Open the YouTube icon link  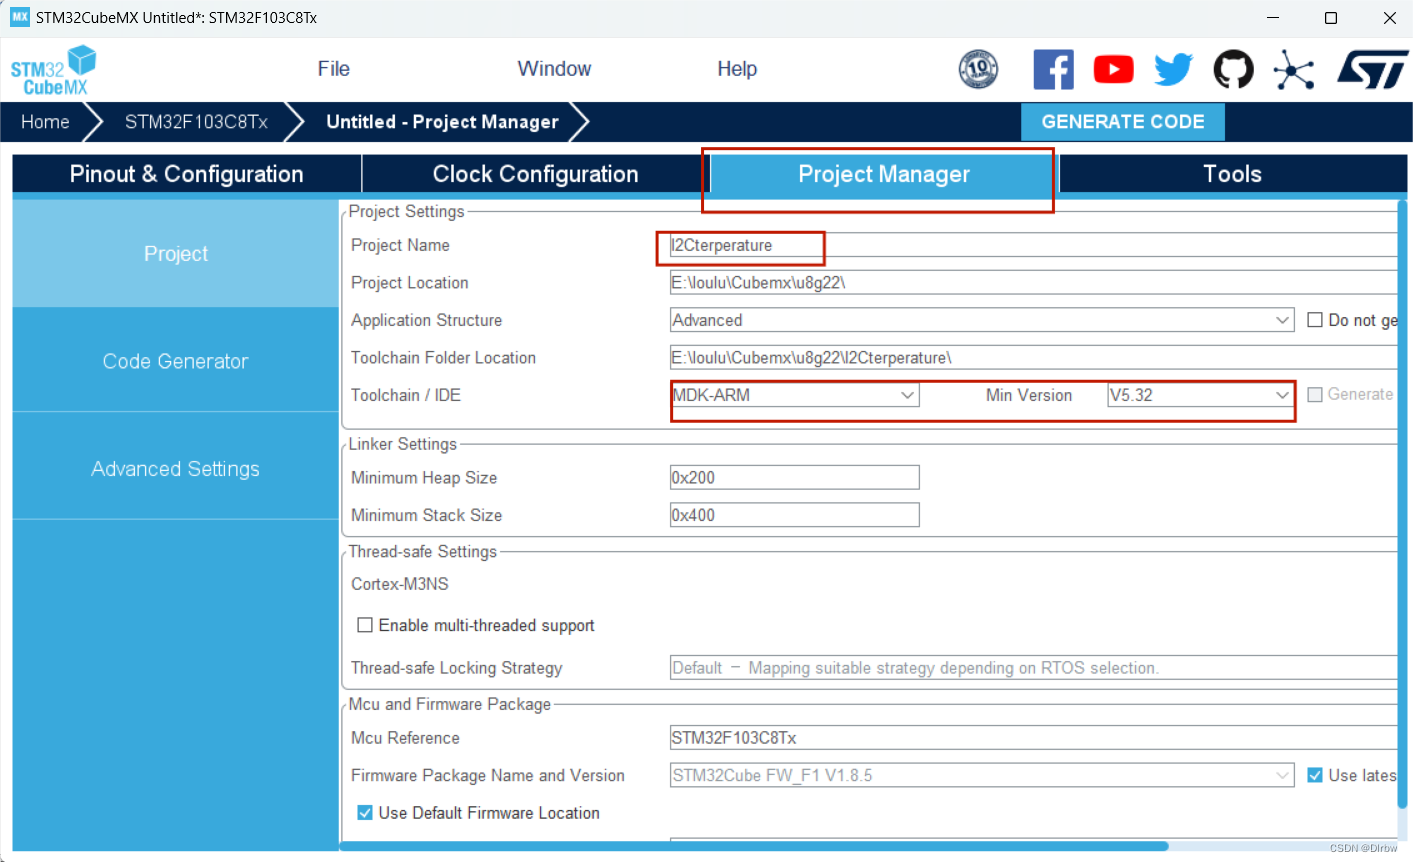click(1113, 69)
